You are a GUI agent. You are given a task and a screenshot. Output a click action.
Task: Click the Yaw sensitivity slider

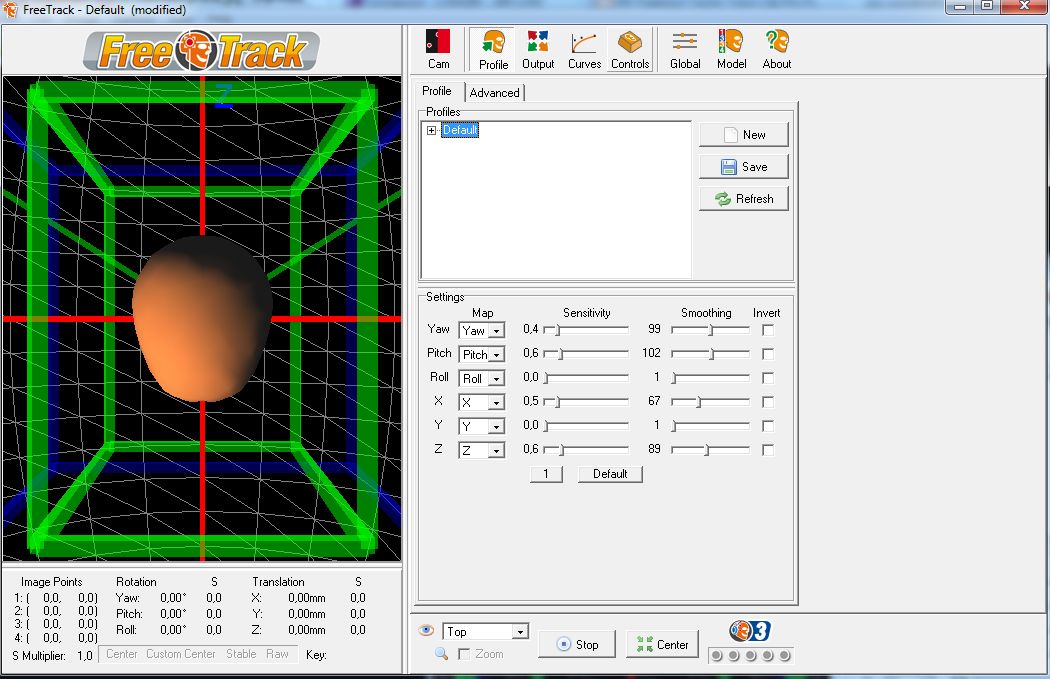pos(586,329)
